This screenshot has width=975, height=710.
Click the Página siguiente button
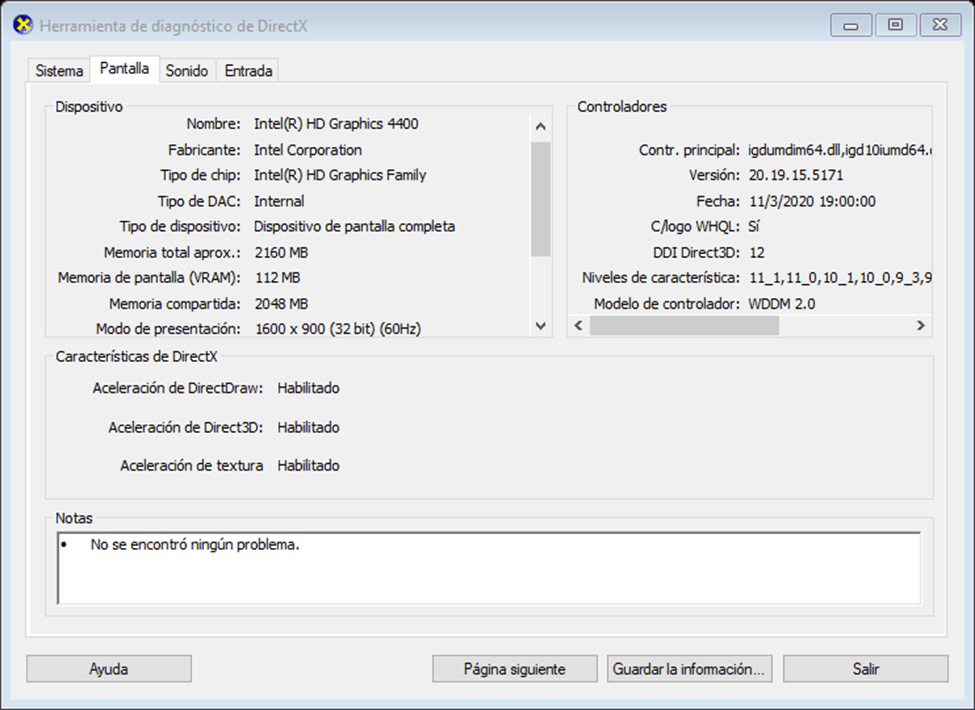515,669
